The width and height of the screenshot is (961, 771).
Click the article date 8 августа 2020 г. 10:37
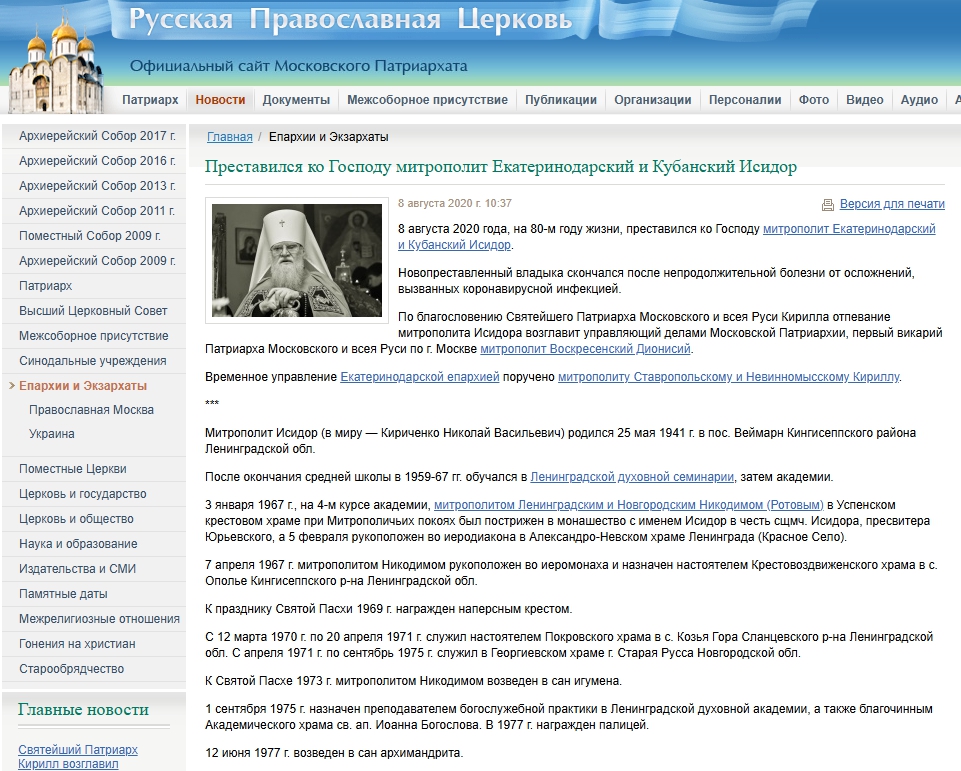click(455, 203)
